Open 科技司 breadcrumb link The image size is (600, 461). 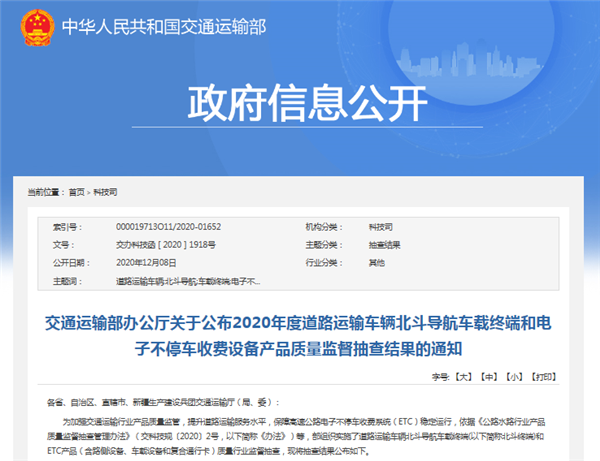point(105,191)
